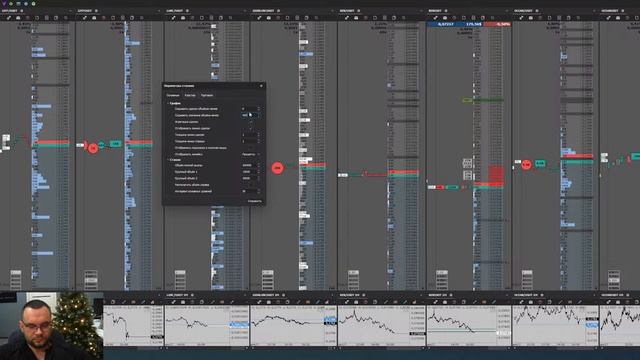This screenshot has height=360, width=640.
Task: Open the last mini chart in bottom row
Action: pos(620,326)
